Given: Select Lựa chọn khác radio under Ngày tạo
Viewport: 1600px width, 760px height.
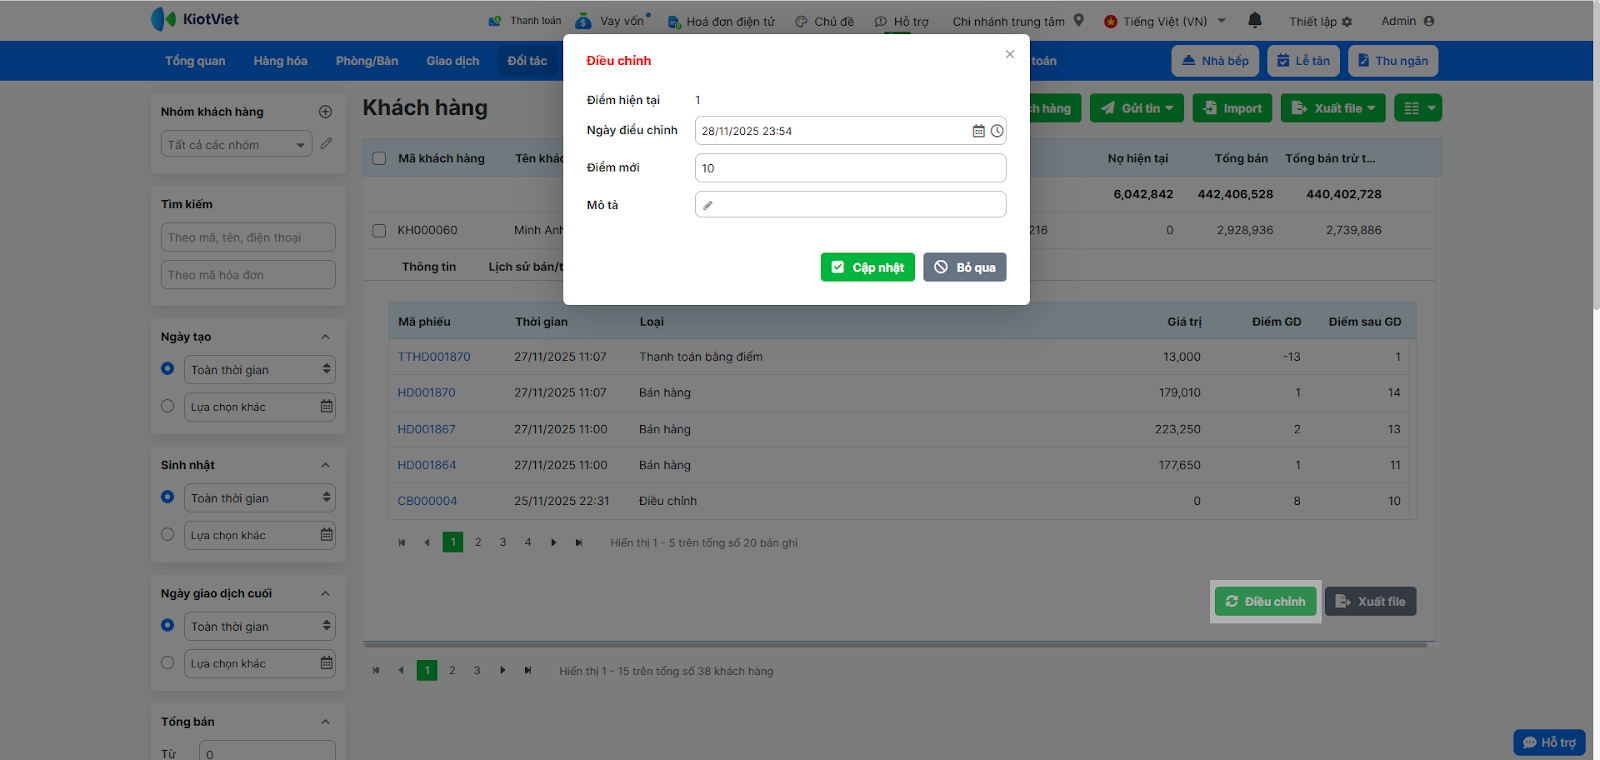Looking at the screenshot, I should tap(167, 406).
